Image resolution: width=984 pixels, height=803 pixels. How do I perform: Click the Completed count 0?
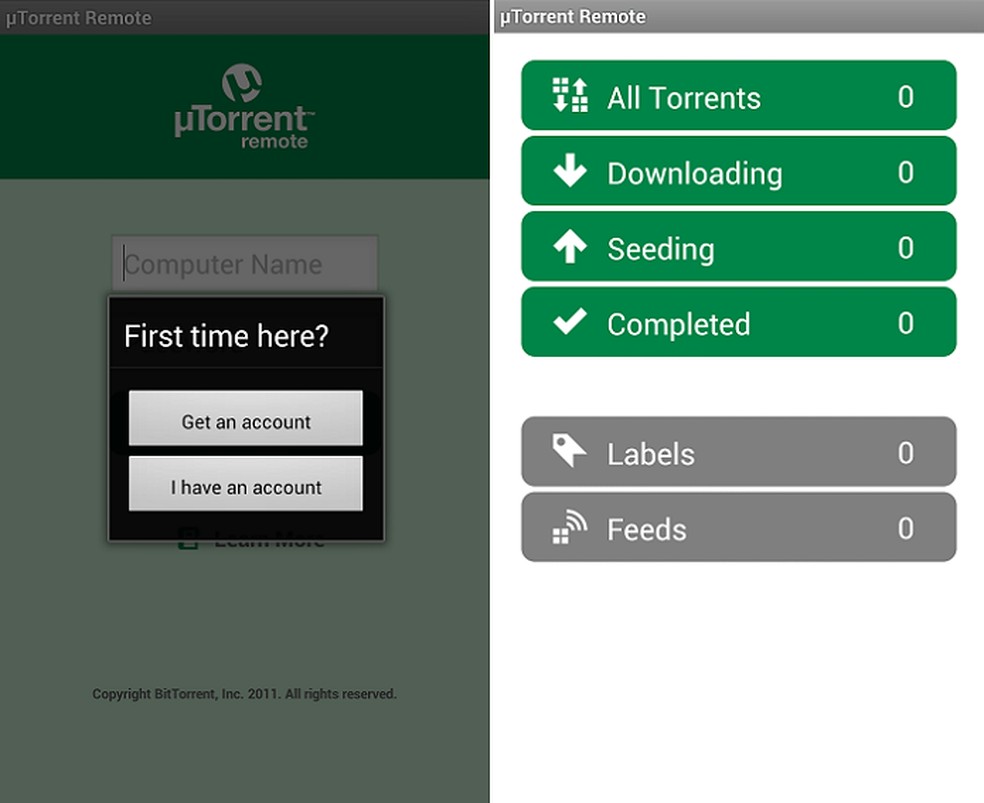[x=905, y=323]
